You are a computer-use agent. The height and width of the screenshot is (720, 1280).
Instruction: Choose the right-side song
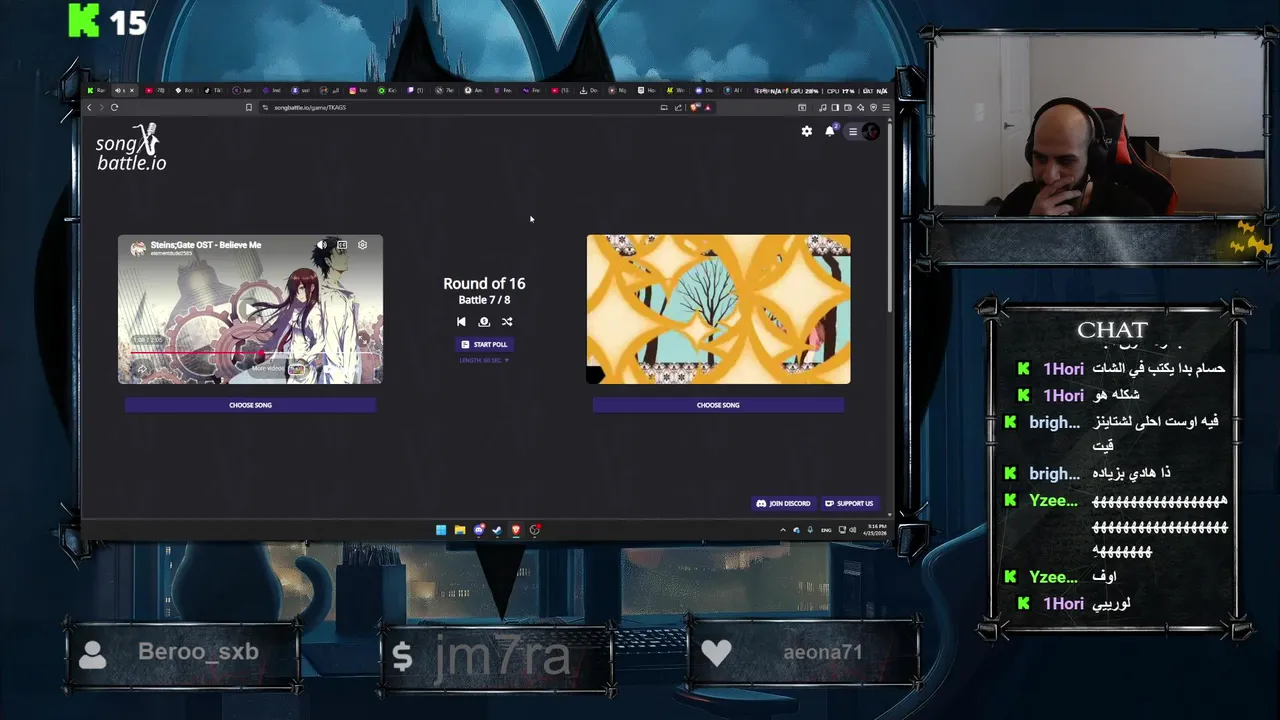click(718, 405)
